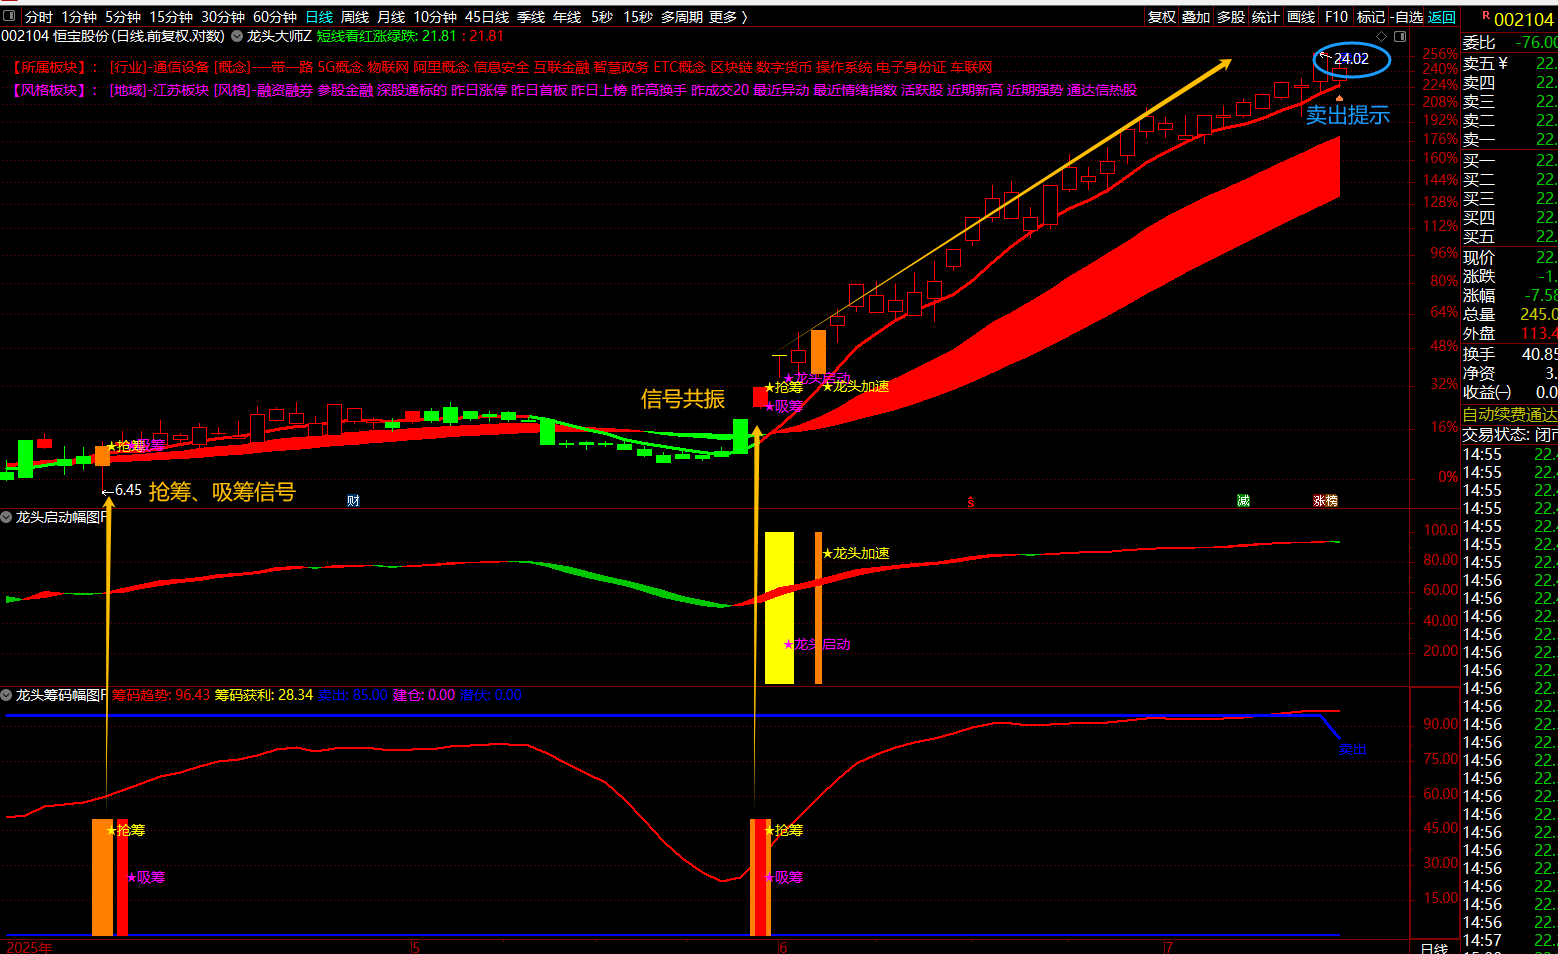The height and width of the screenshot is (954, 1558).
Task: Open the 统计 statistics button
Action: pyautogui.click(x=1266, y=17)
